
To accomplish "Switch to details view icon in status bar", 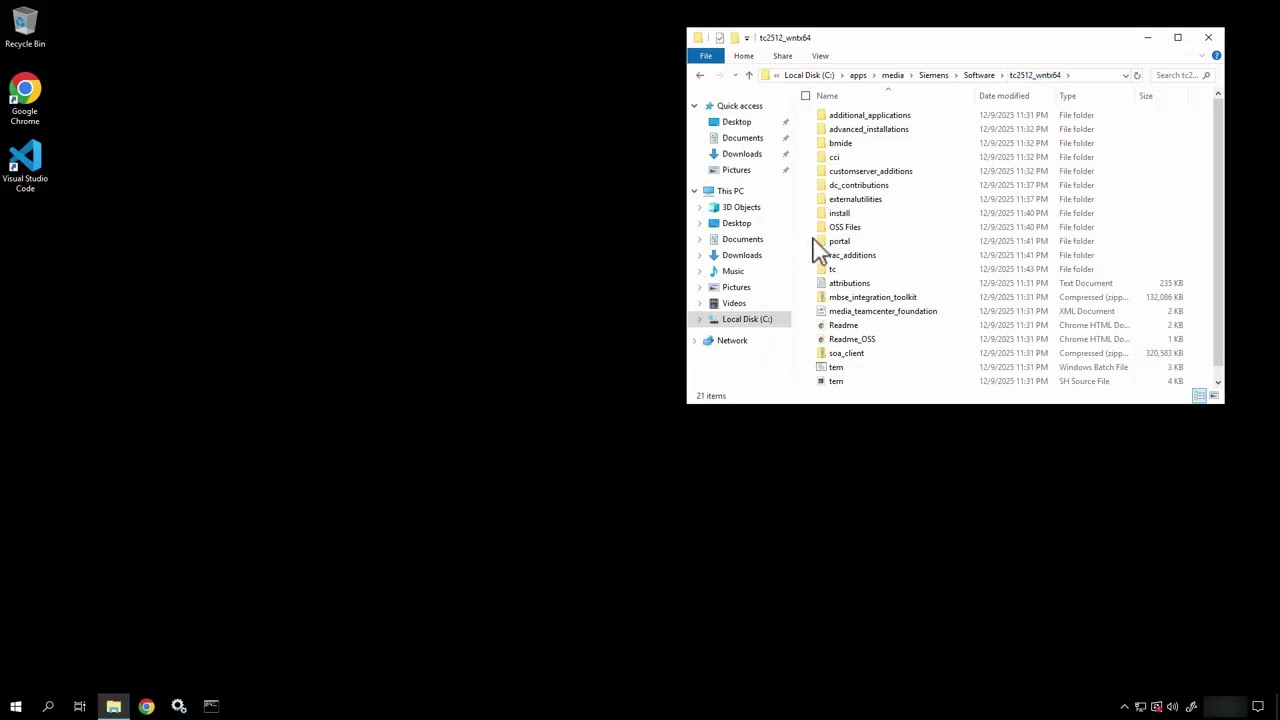I will point(1199,396).
